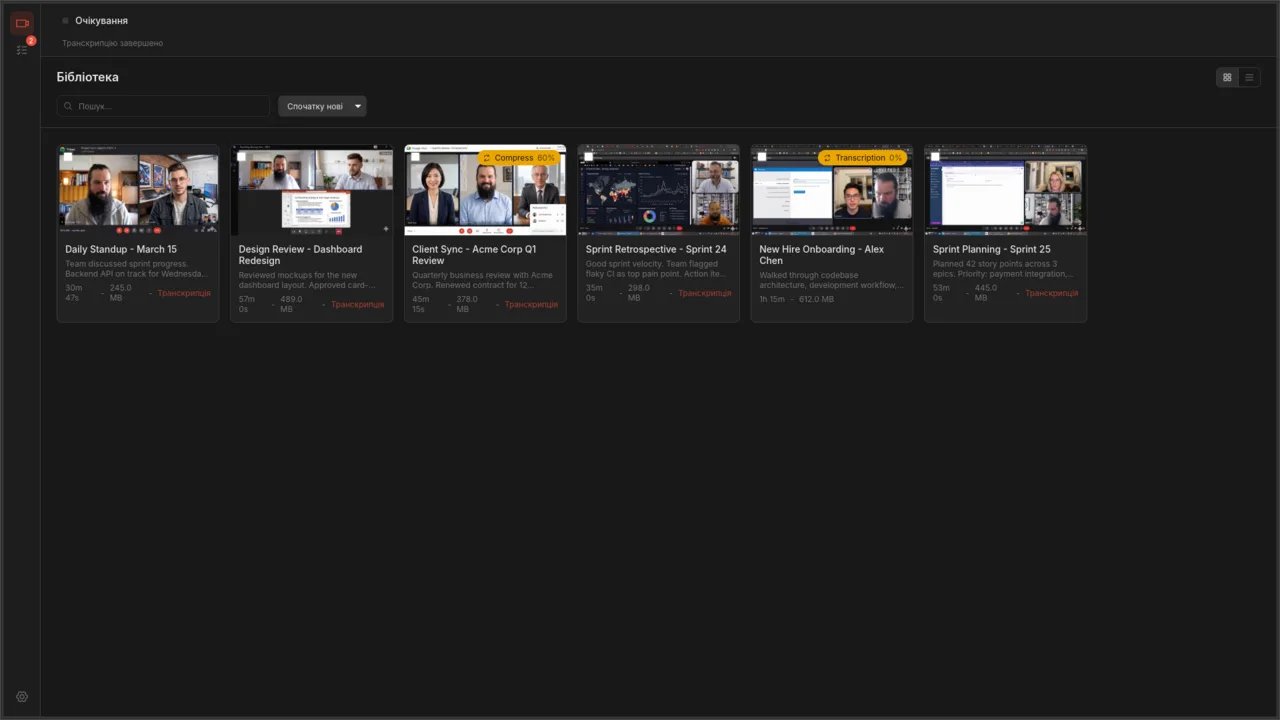Click the 489.0 MB file size

291,304
